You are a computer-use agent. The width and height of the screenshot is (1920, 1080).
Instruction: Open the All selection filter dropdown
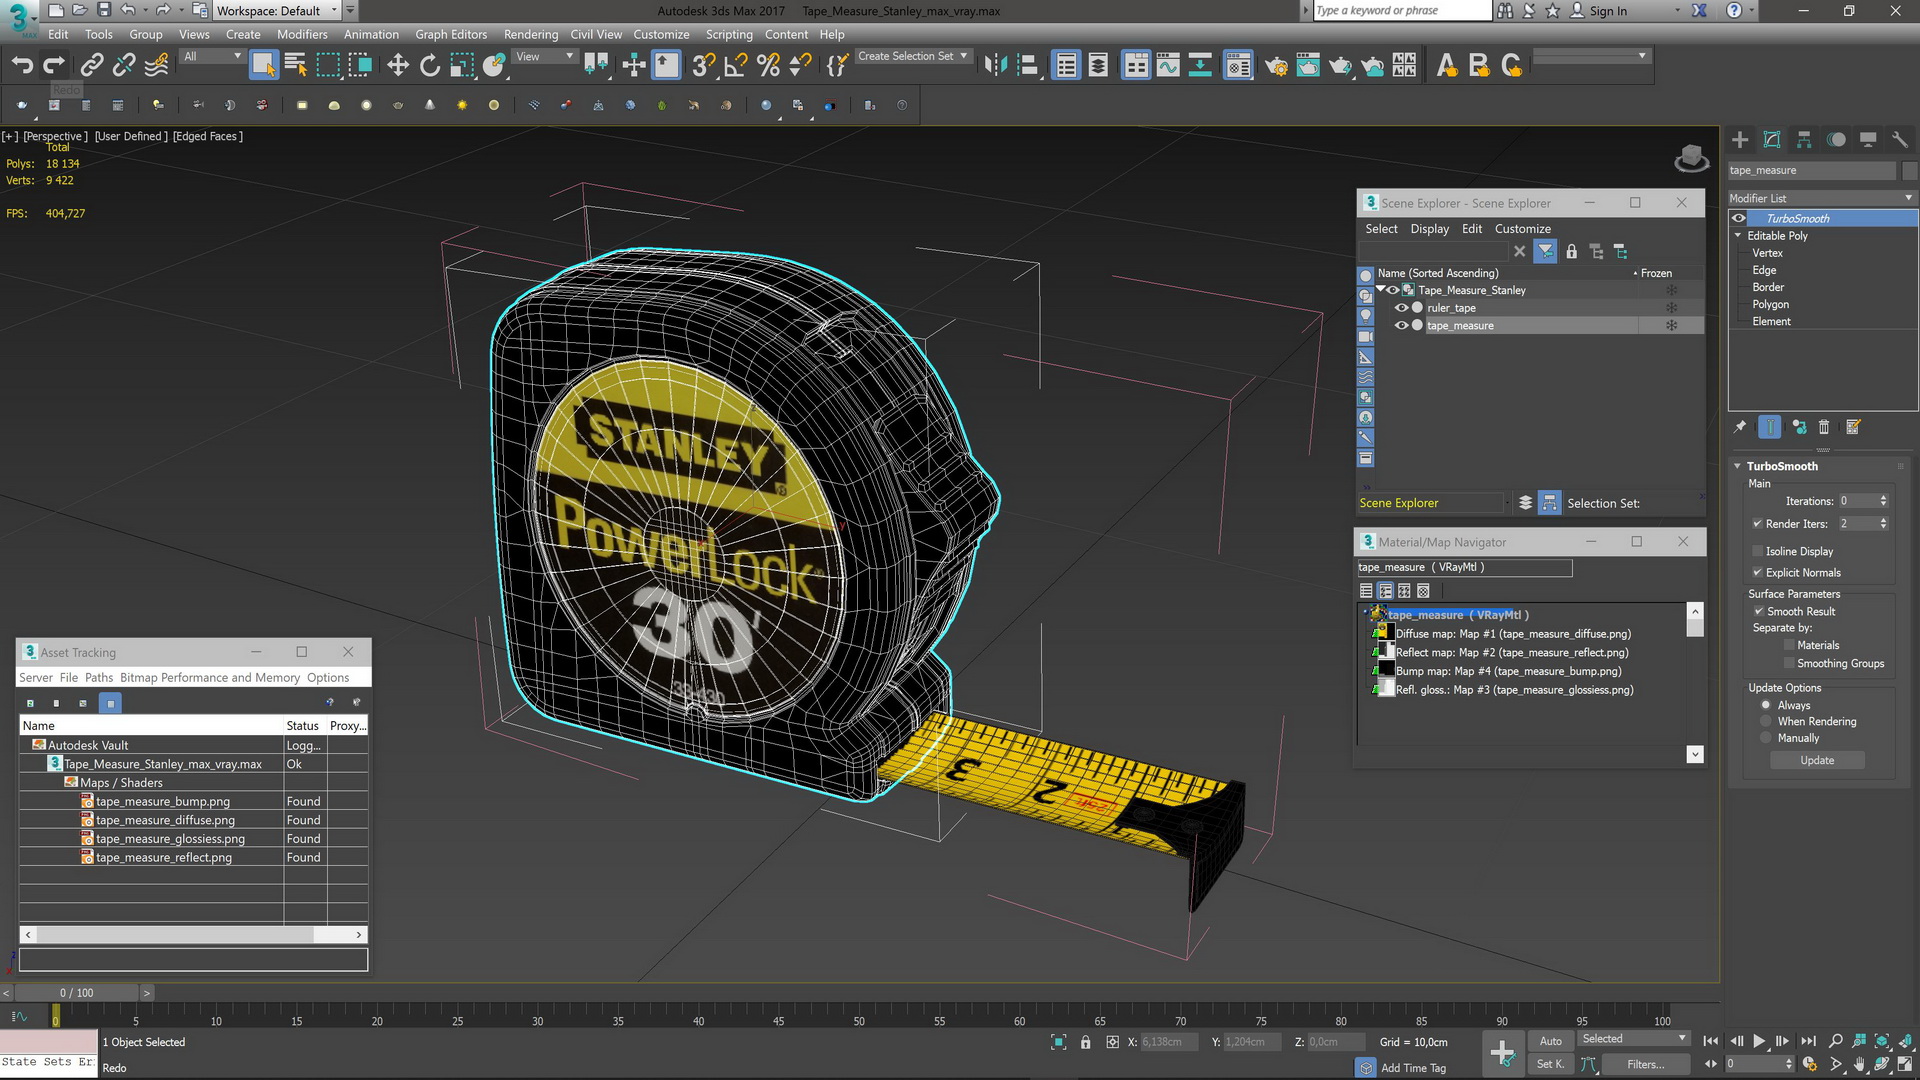(x=212, y=57)
